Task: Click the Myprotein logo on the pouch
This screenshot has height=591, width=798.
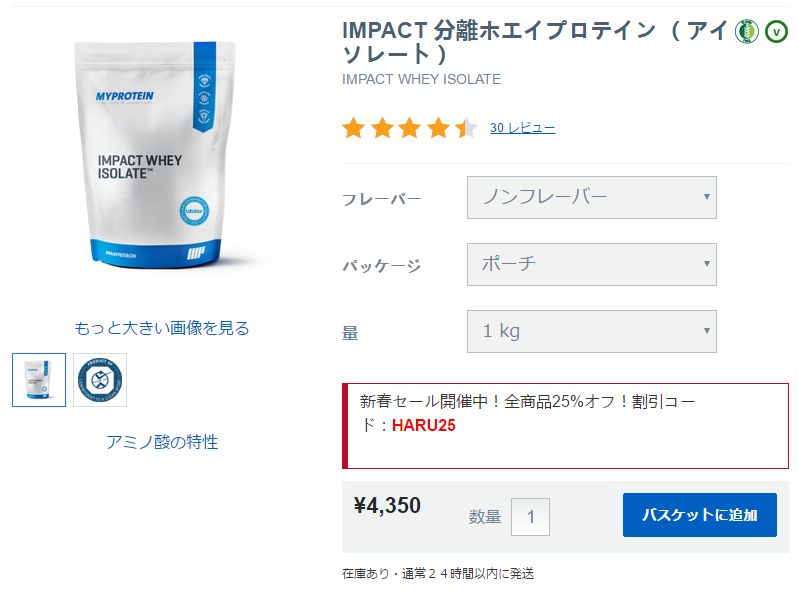Action: (124, 96)
